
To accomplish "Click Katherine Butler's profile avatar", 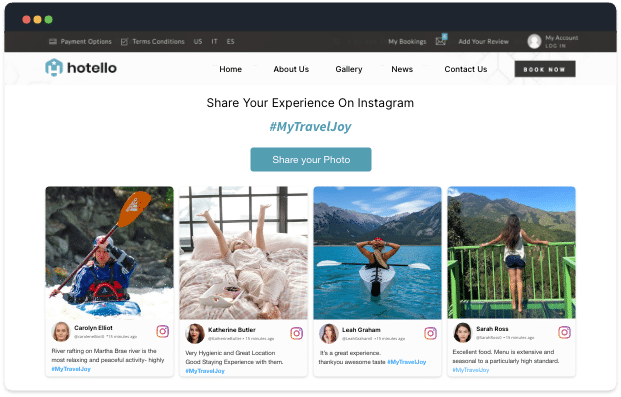I will click(195, 334).
